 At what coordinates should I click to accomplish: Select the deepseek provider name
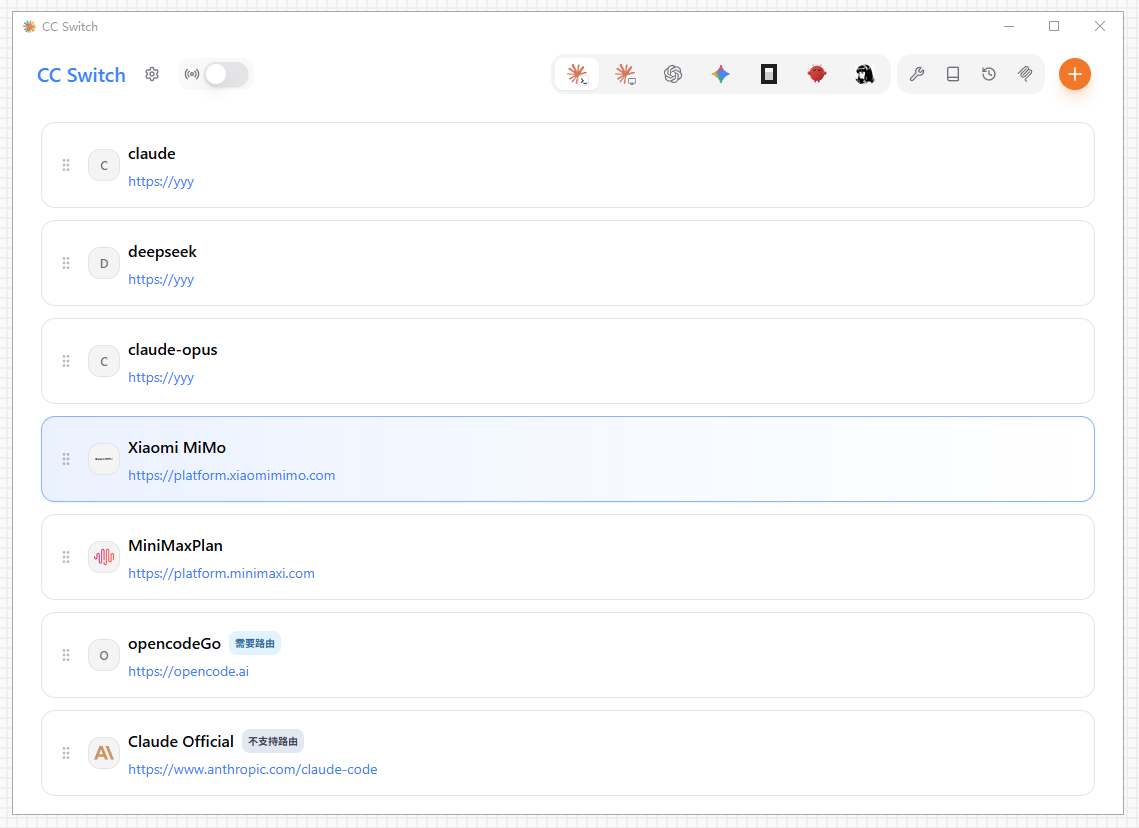(163, 252)
